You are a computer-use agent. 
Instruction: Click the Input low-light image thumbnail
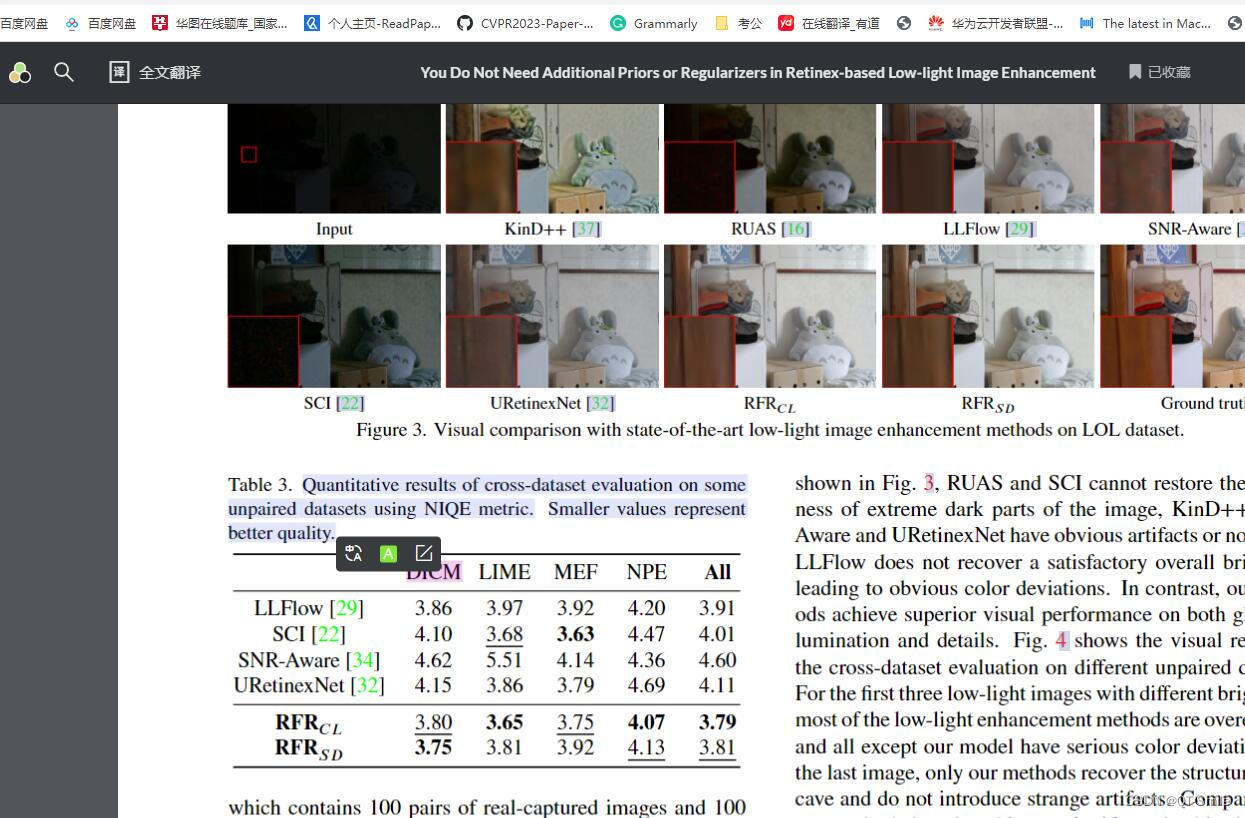[x=334, y=158]
